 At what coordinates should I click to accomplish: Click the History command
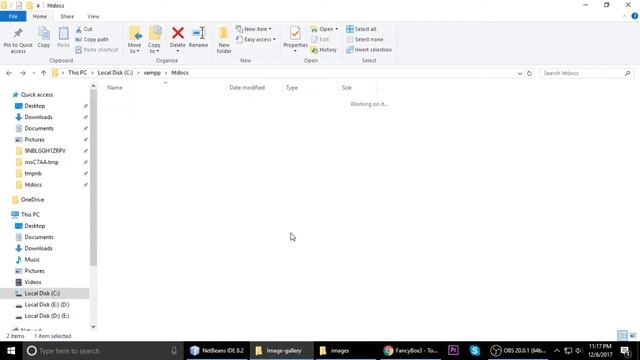(x=324, y=50)
